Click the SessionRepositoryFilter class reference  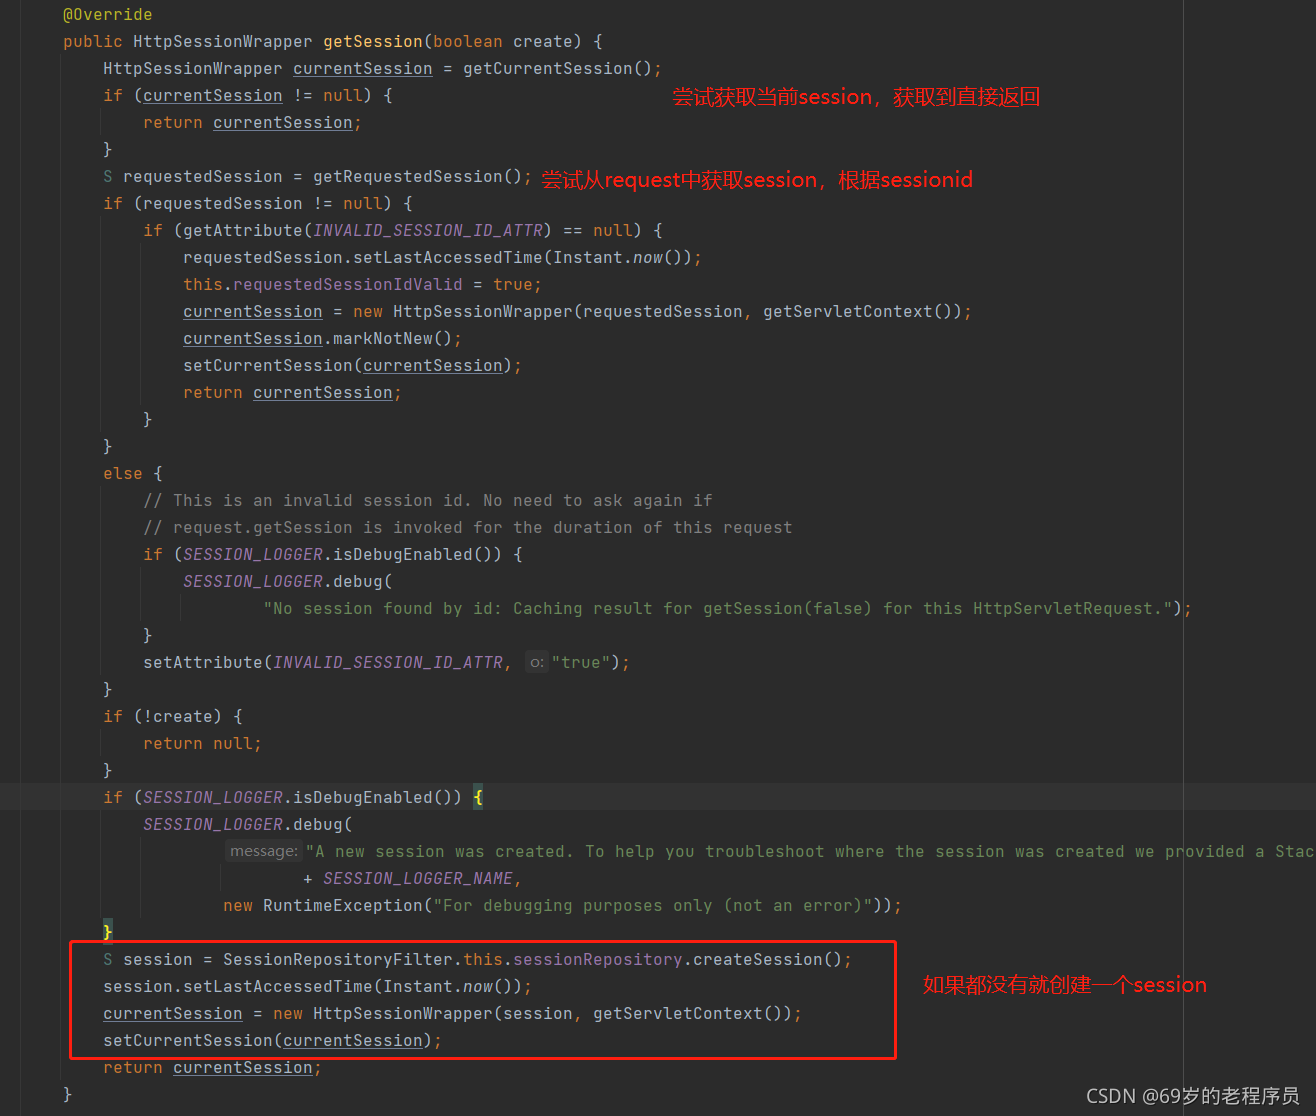338,959
